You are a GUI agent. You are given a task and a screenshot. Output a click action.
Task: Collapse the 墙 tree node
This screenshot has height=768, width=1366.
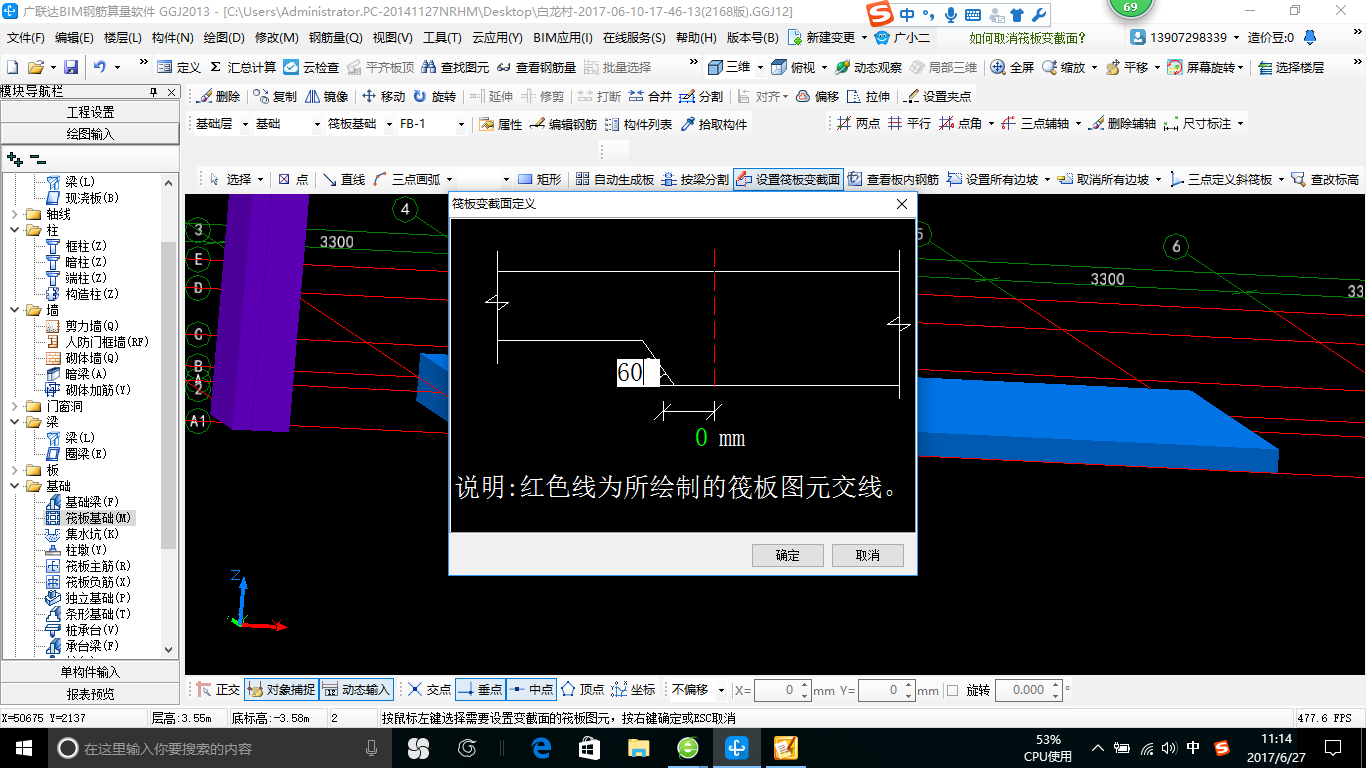(x=14, y=310)
